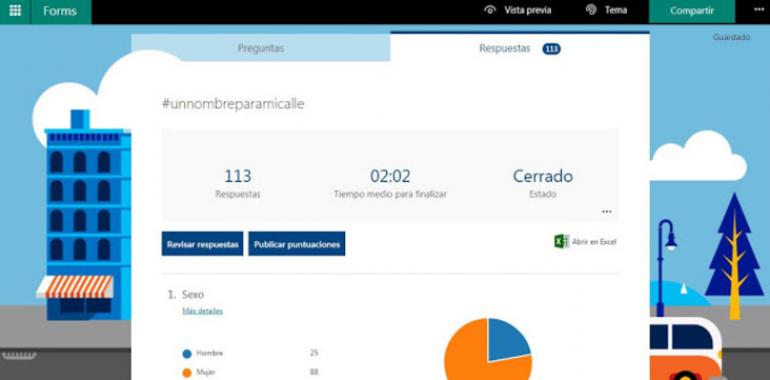The height and width of the screenshot is (380, 770).
Task: Click the Excel icon
Action: point(561,242)
